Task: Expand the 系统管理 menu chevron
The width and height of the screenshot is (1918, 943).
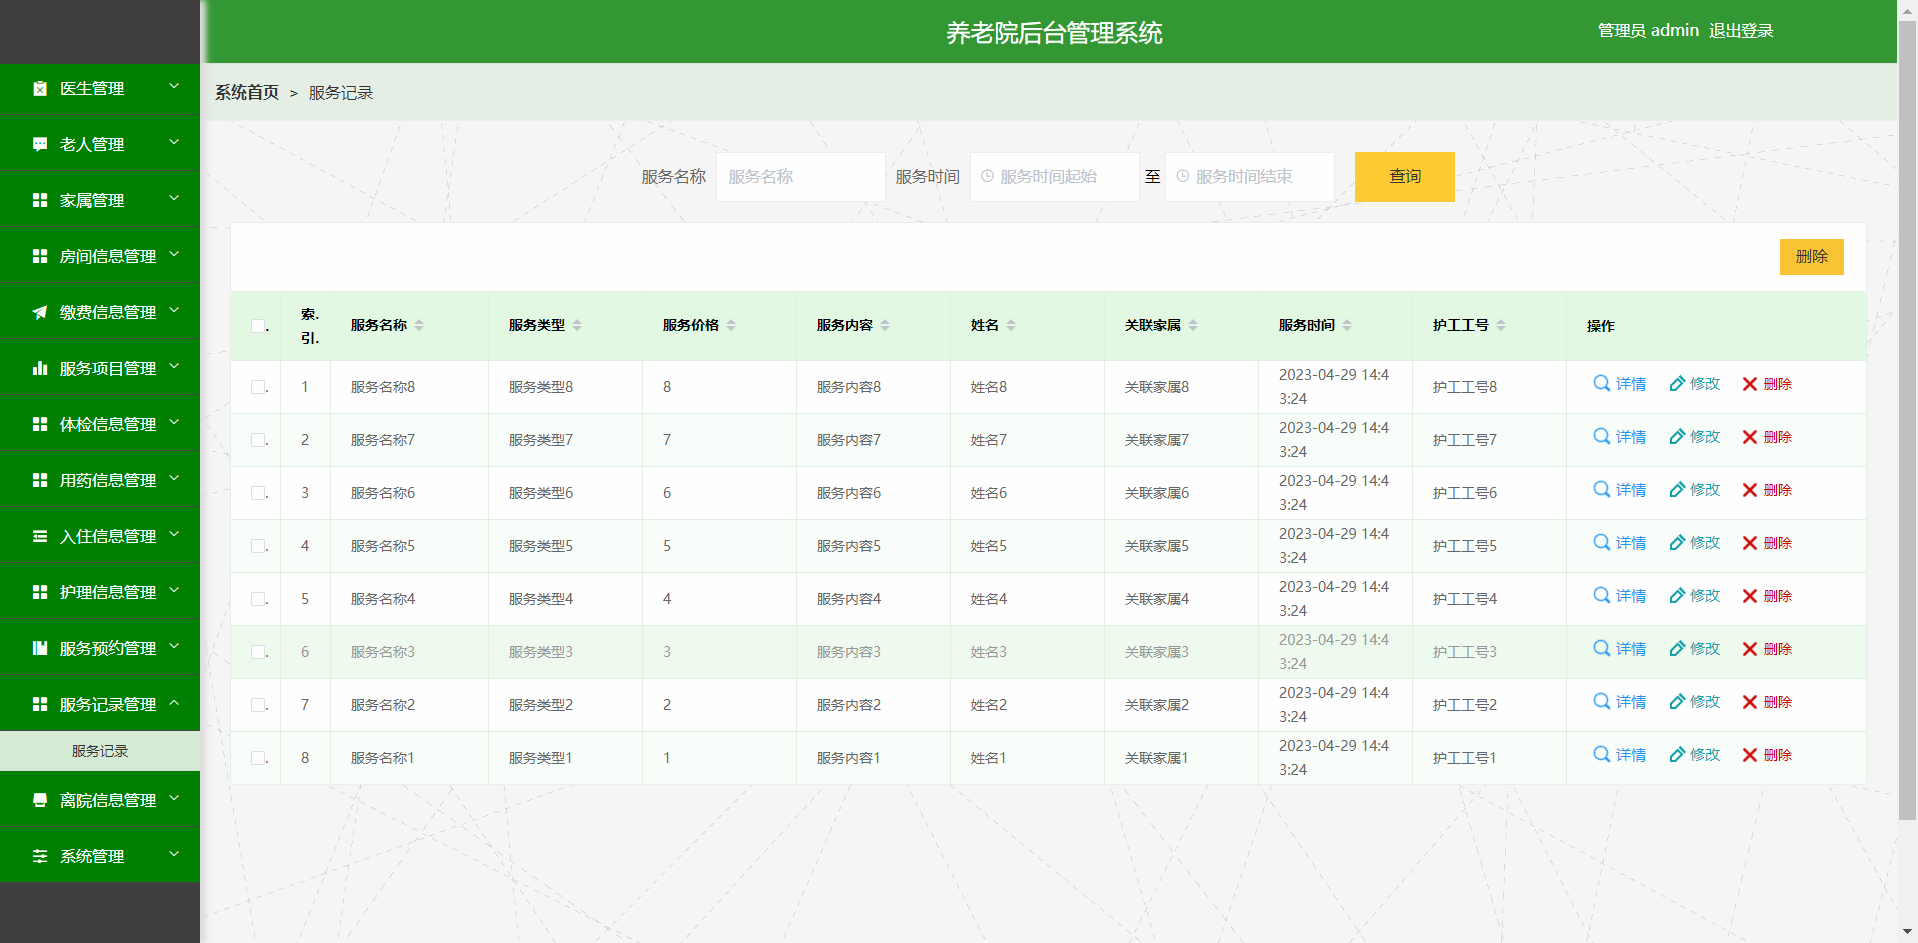Action: coord(174,855)
